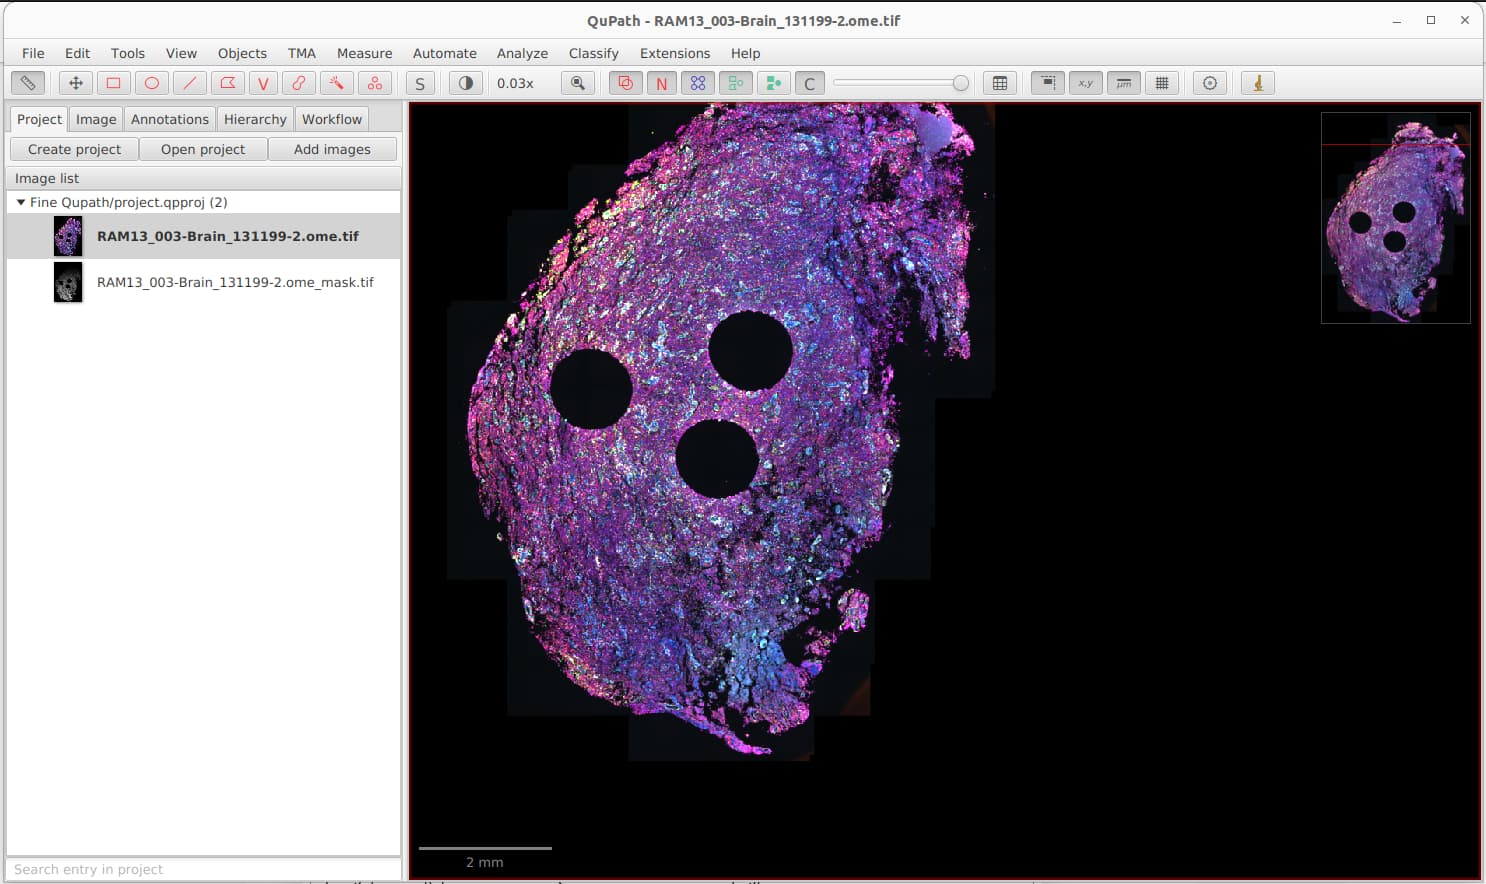
Task: Toggle annotation name display with the N button
Action: (661, 83)
